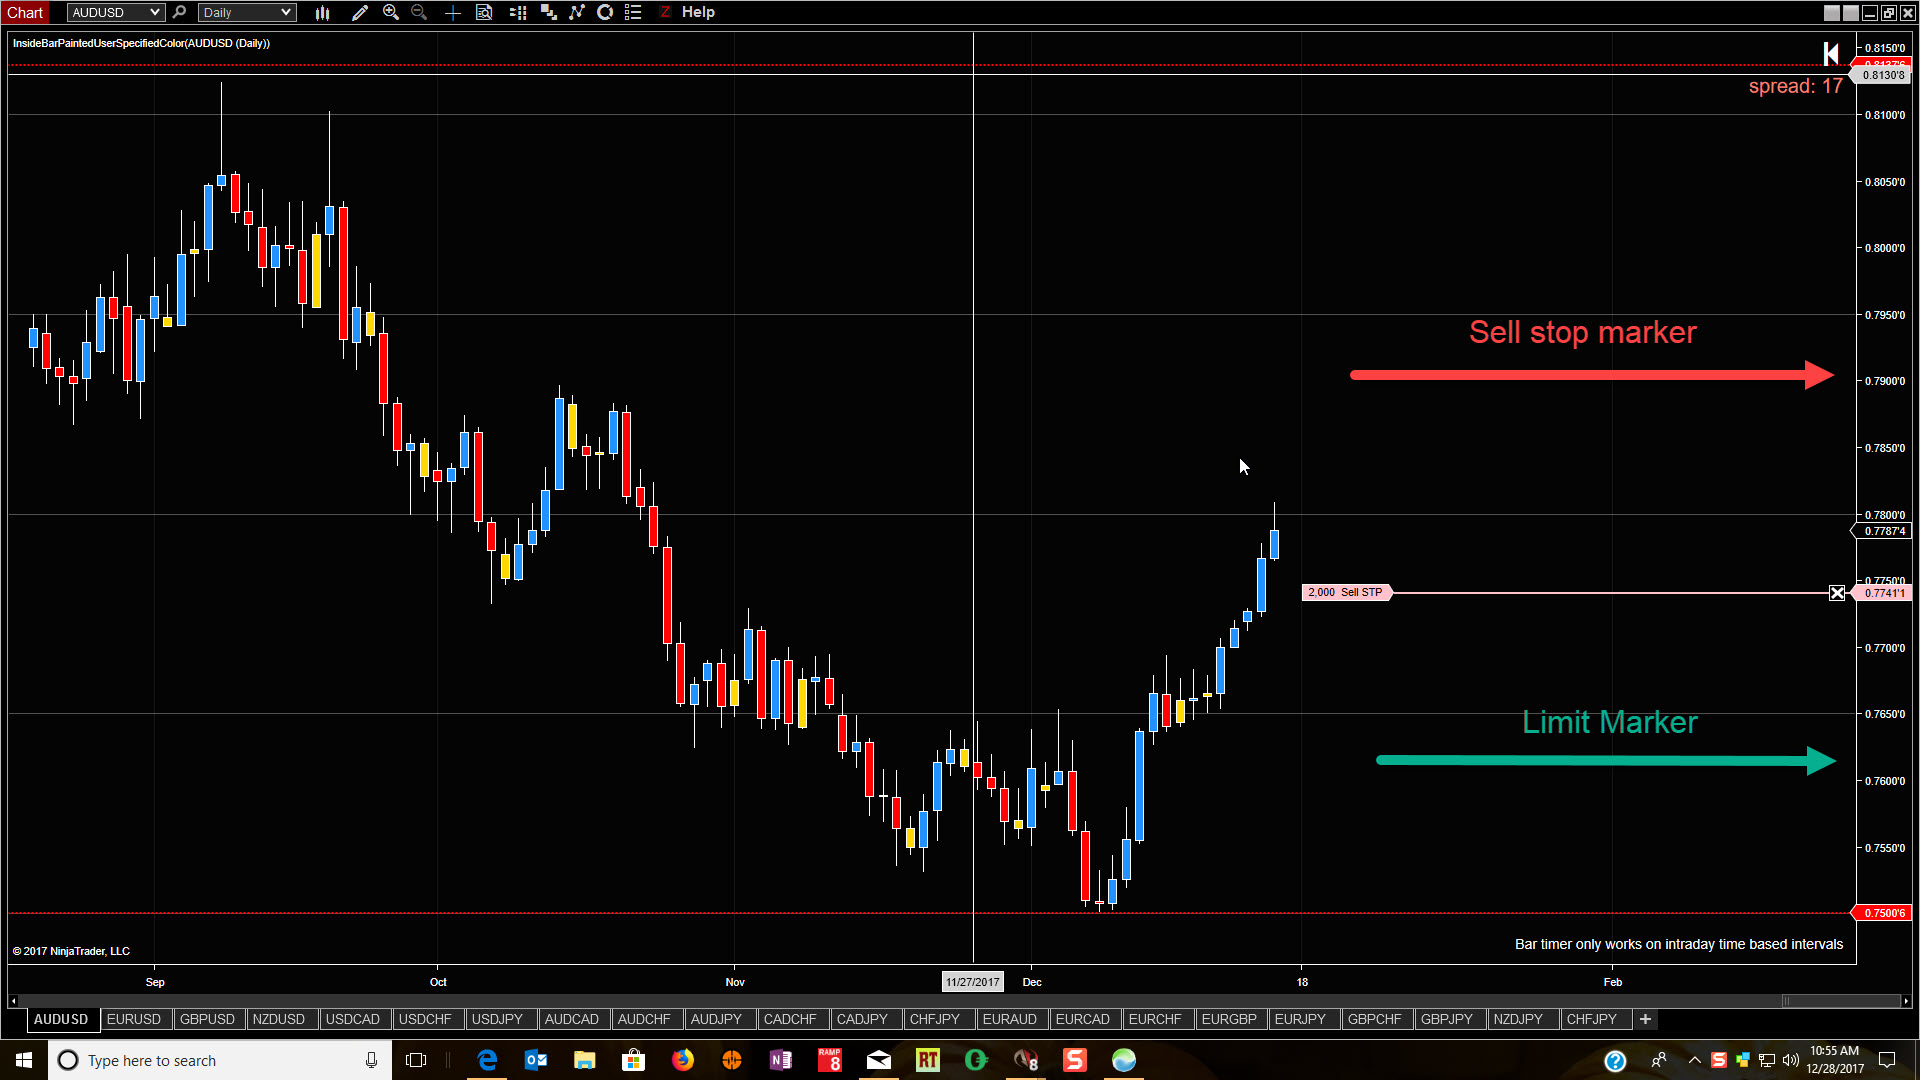Expand the Daily interval dropdown
Screen dimensions: 1920x1080
(x=286, y=13)
